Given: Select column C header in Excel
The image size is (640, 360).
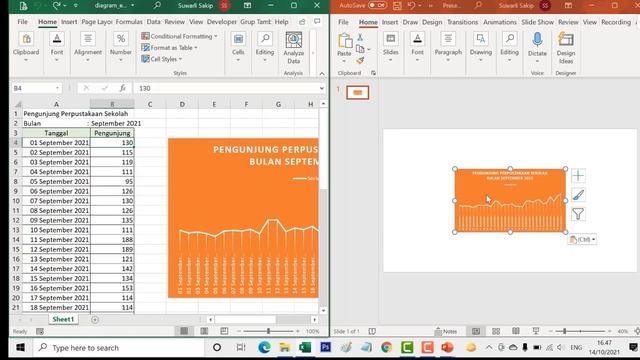Looking at the screenshot, I should coord(150,104).
